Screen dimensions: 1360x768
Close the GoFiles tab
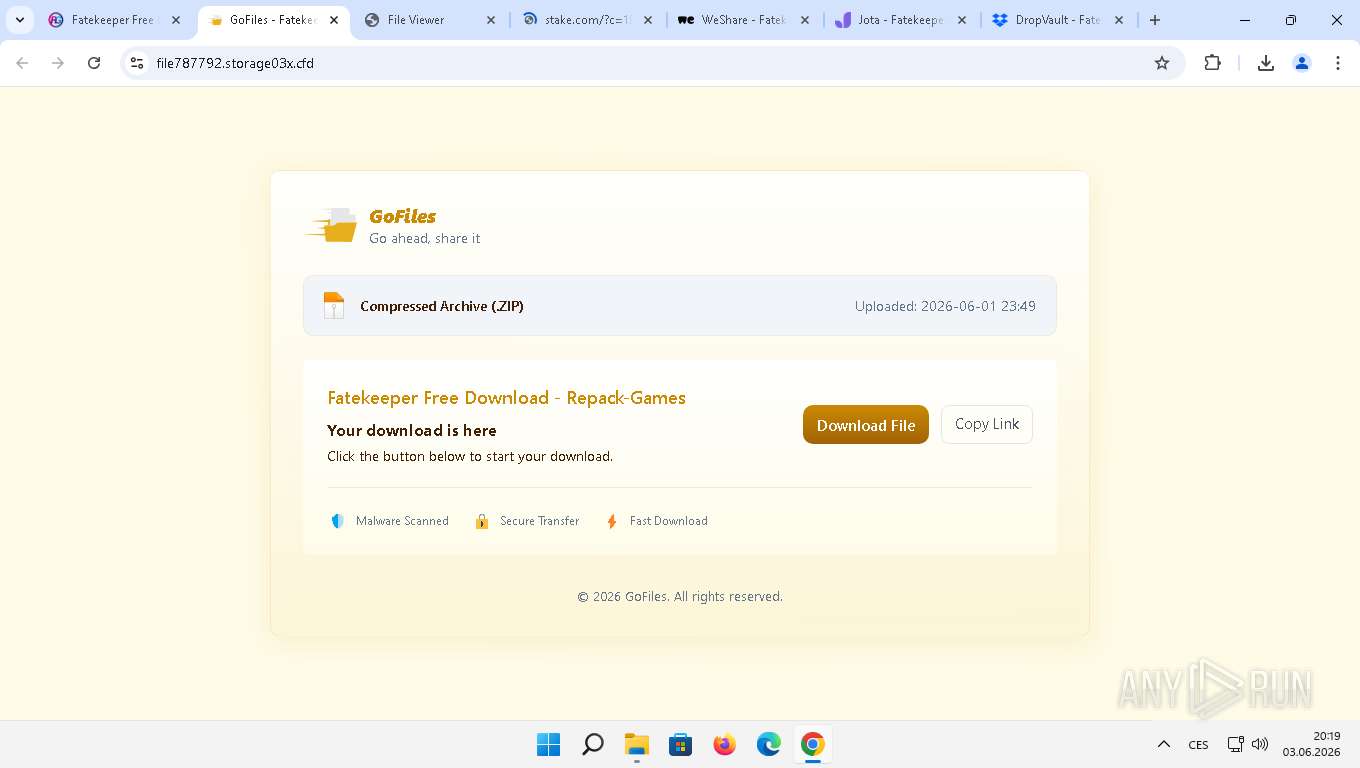(333, 20)
